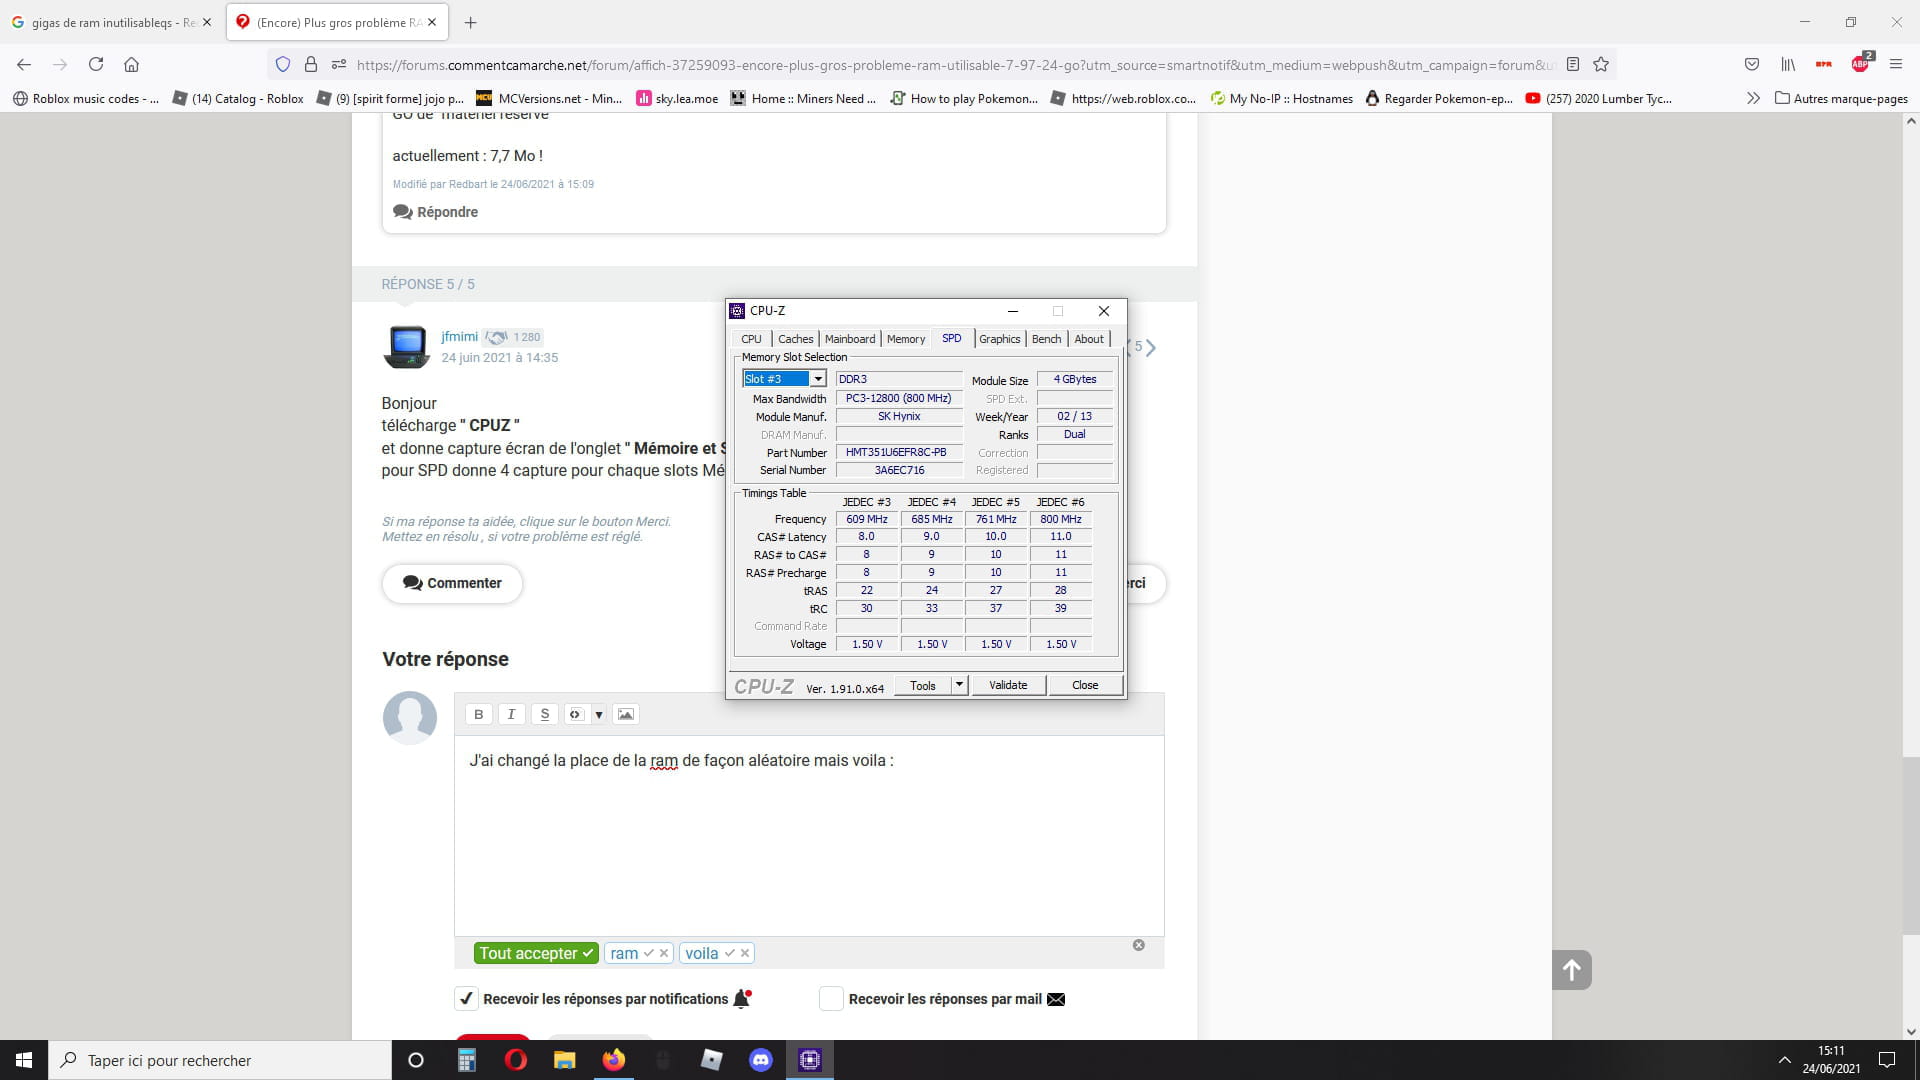Toggle Recevoir les réponses par notifications checkbox

pyautogui.click(x=466, y=998)
